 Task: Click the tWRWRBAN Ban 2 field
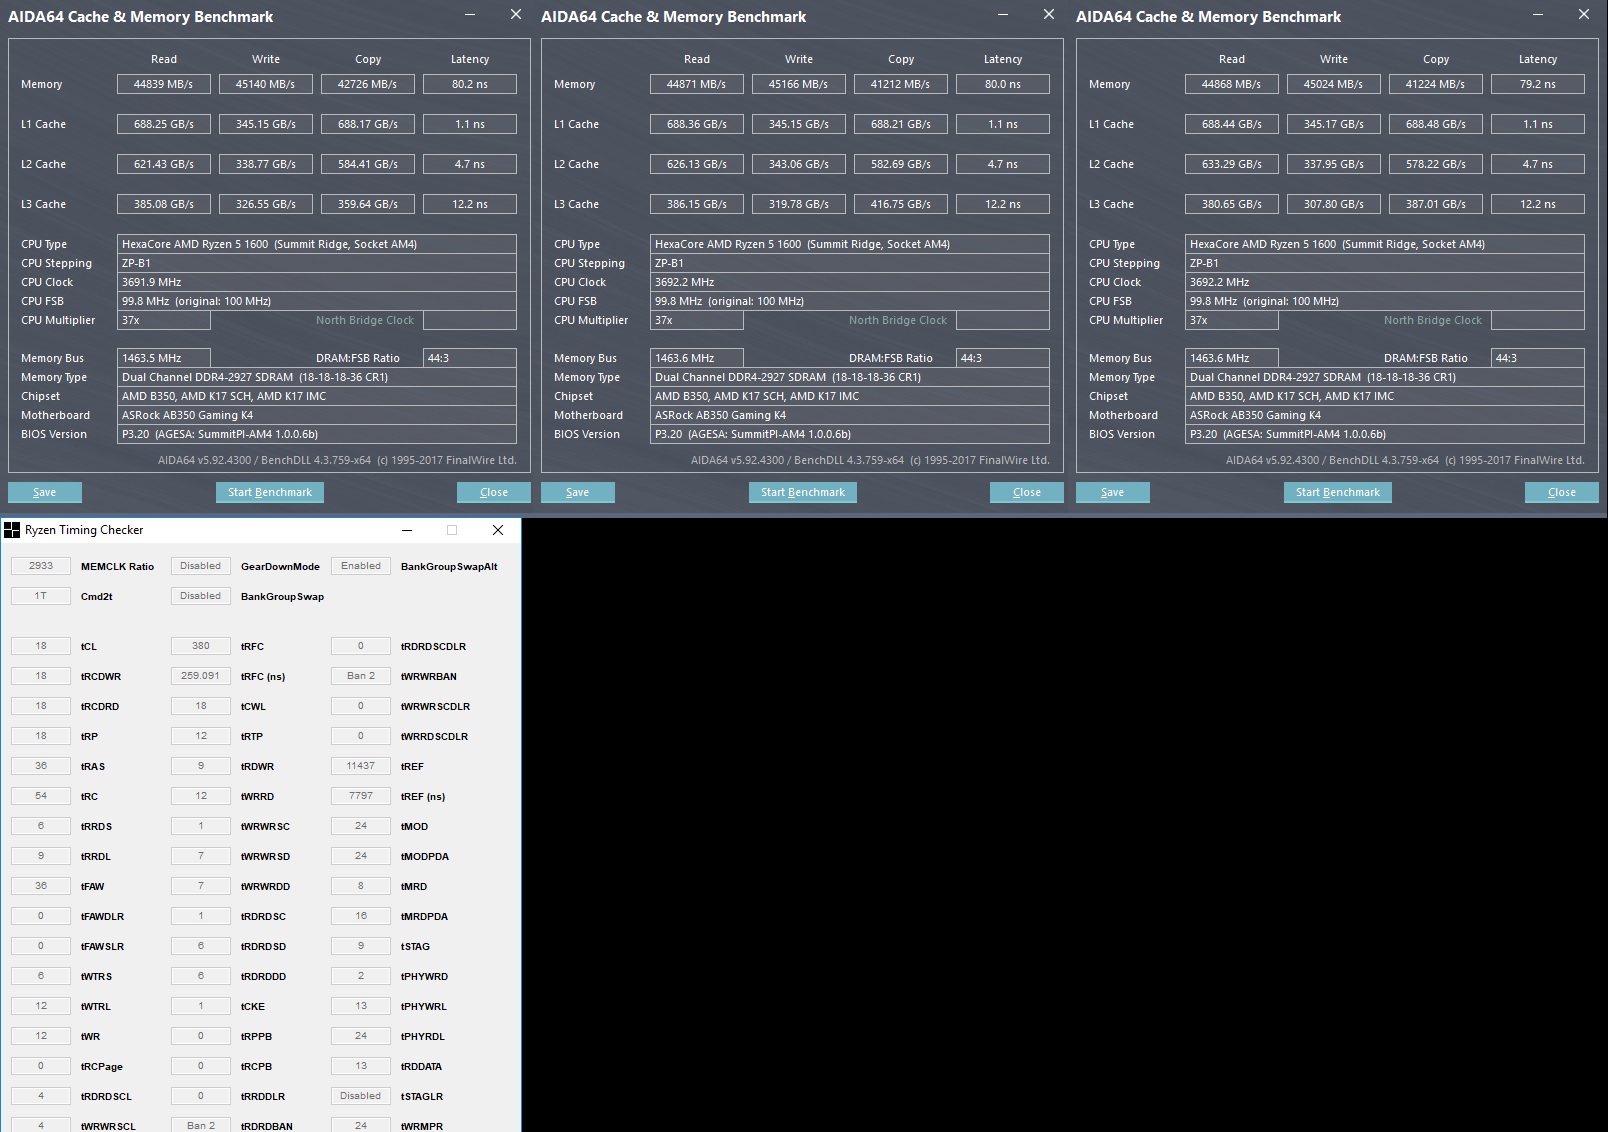(x=361, y=676)
